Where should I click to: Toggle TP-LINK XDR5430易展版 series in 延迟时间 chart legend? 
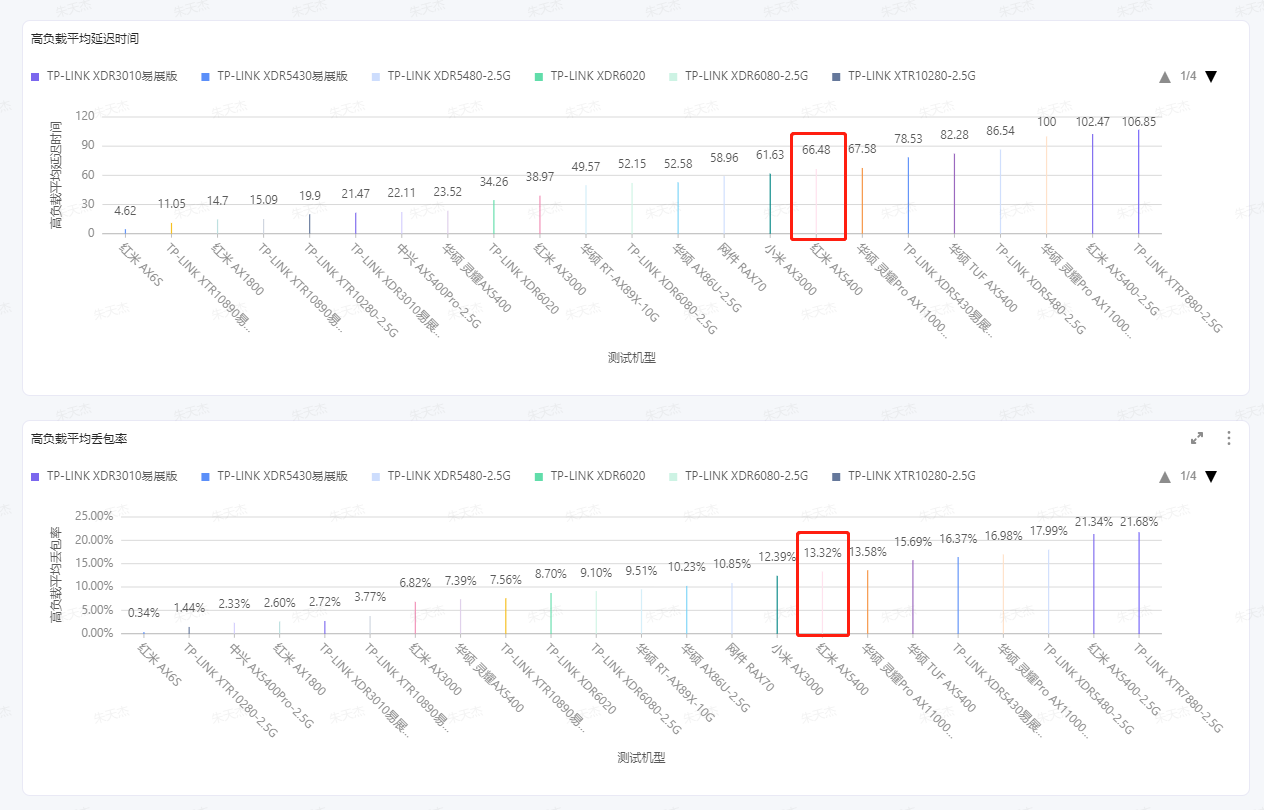pyautogui.click(x=274, y=76)
